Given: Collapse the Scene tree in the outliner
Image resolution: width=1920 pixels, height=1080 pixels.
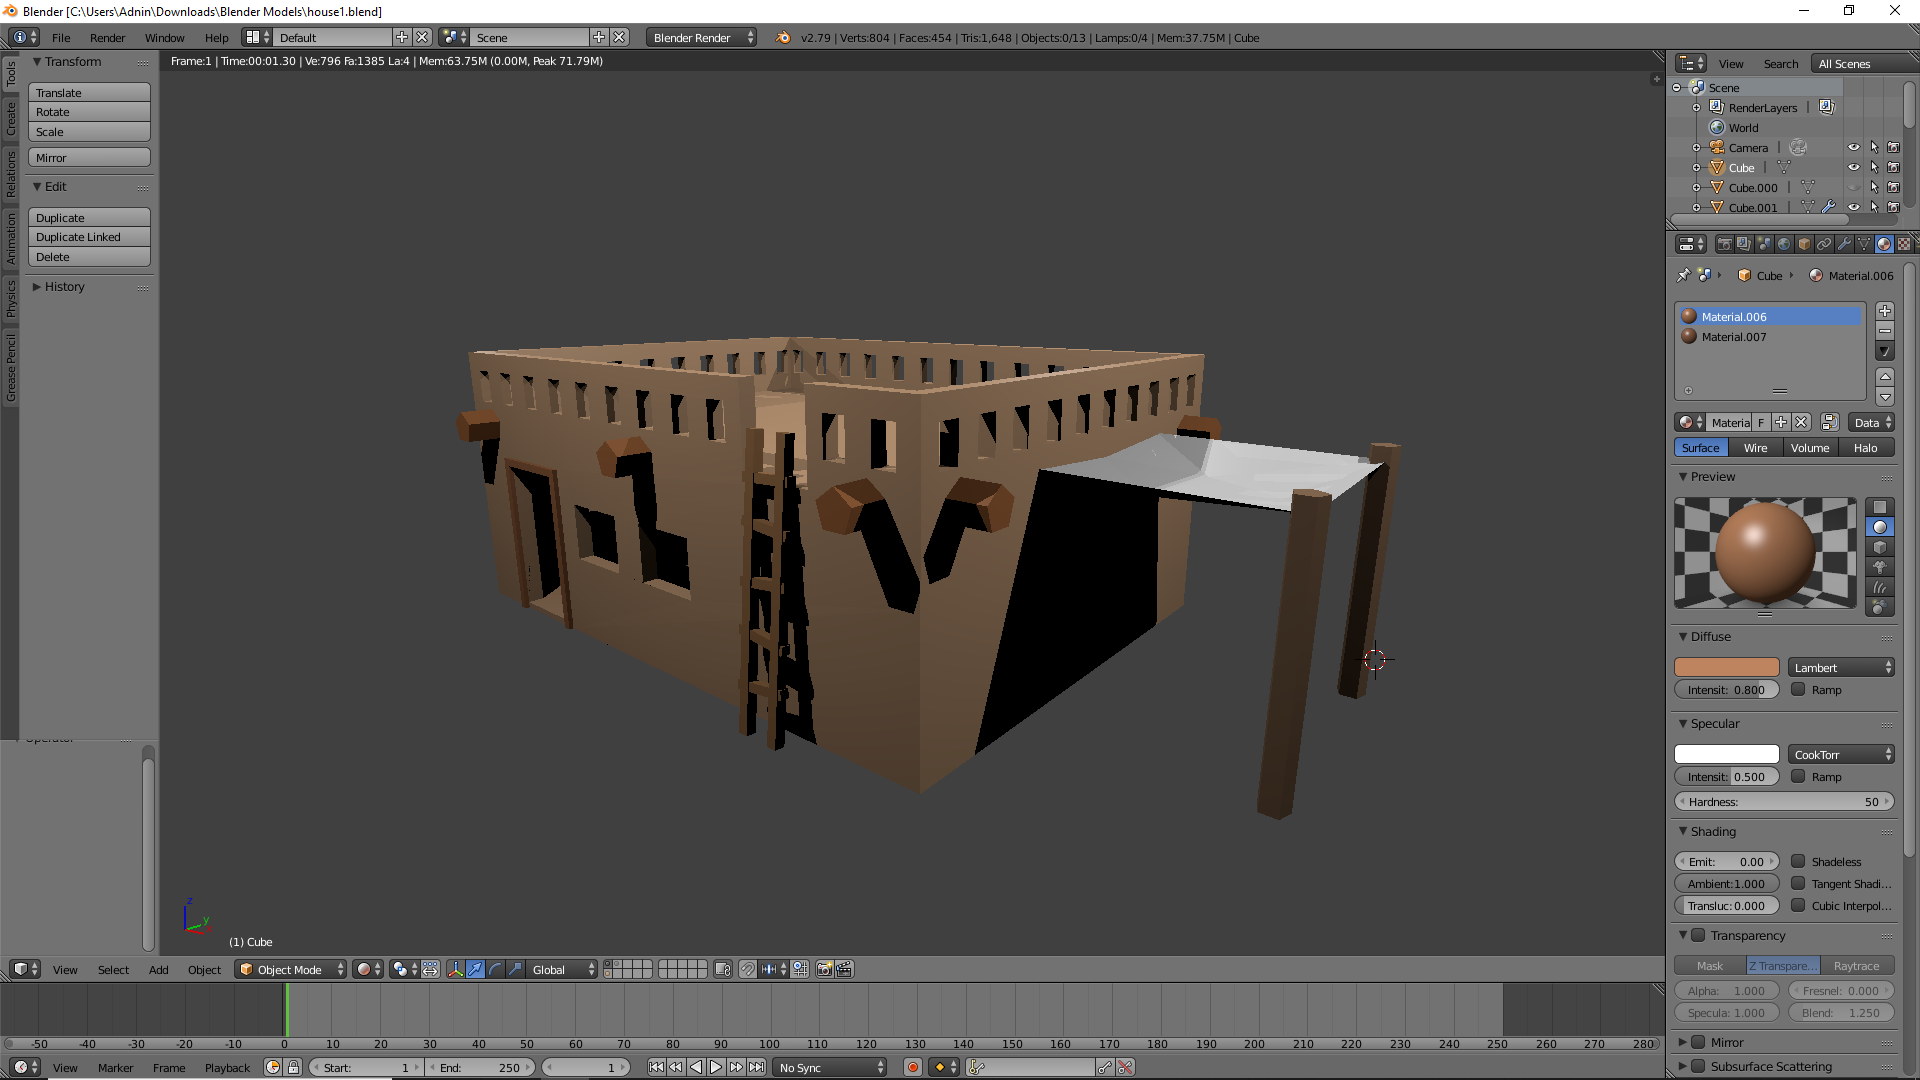Looking at the screenshot, I should pos(1678,87).
